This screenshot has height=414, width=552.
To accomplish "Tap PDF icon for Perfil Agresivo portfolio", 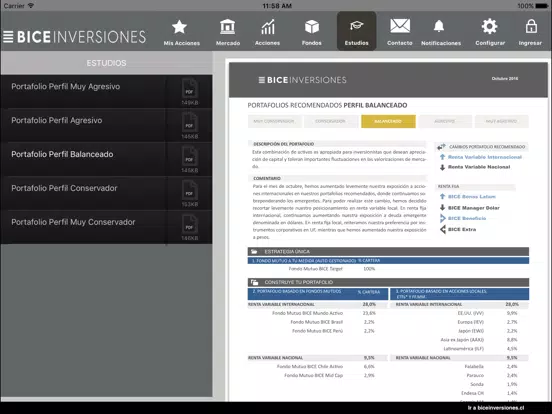I will pos(189,122).
